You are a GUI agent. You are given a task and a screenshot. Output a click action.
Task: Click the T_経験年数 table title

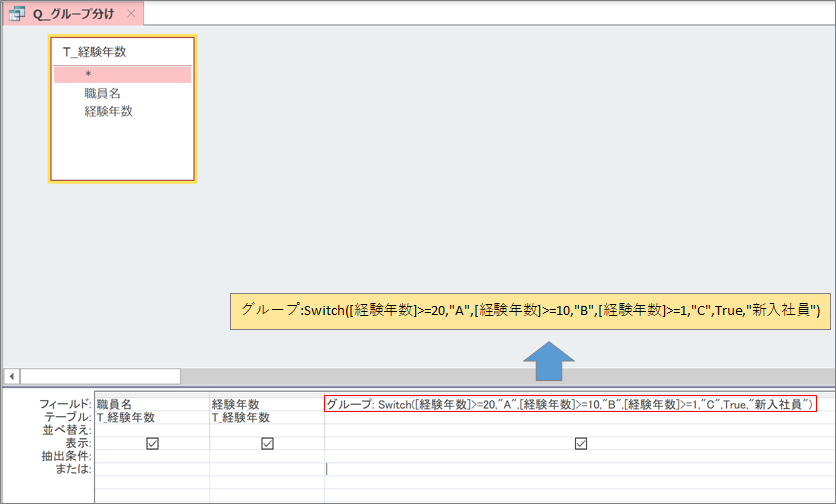point(94,52)
